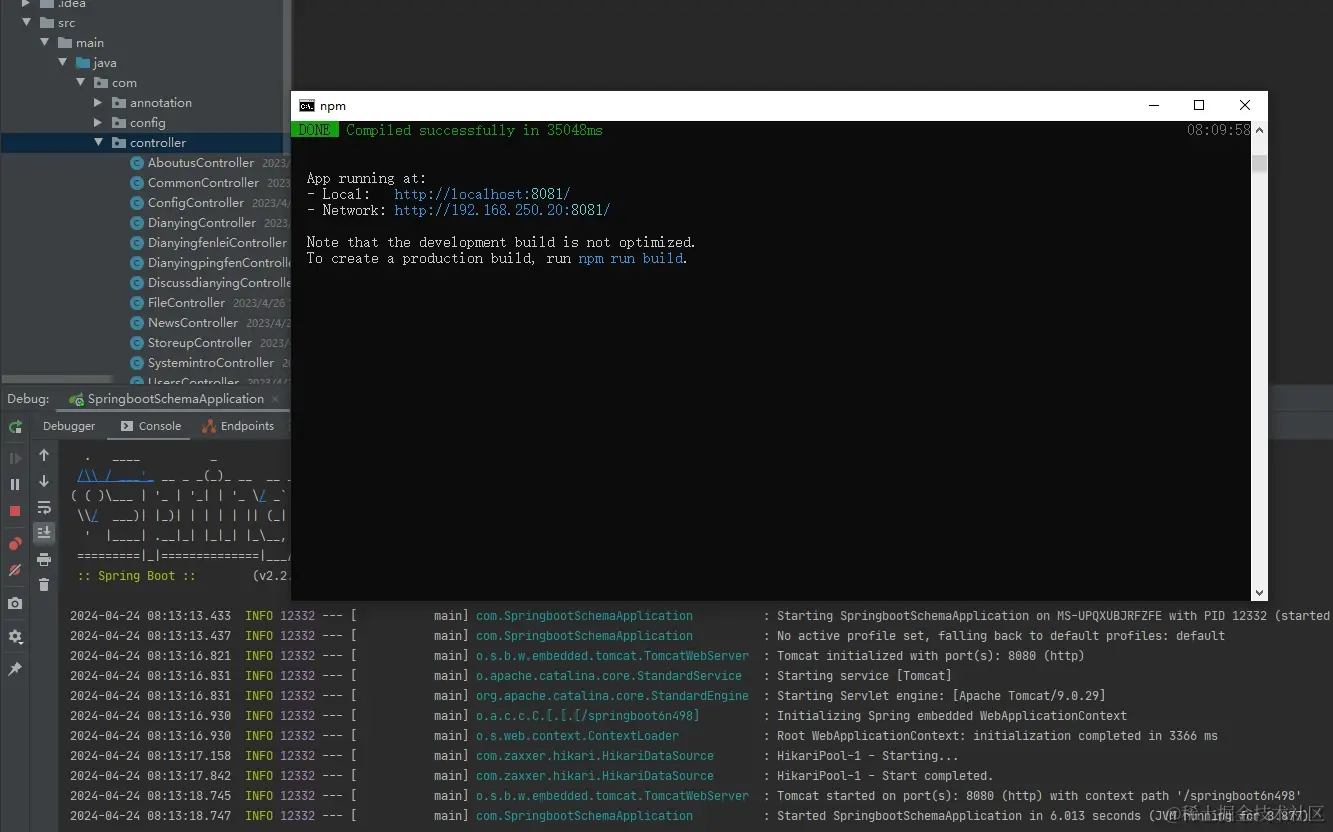Maximize the npm window
This screenshot has width=1333, height=832.
(1199, 105)
